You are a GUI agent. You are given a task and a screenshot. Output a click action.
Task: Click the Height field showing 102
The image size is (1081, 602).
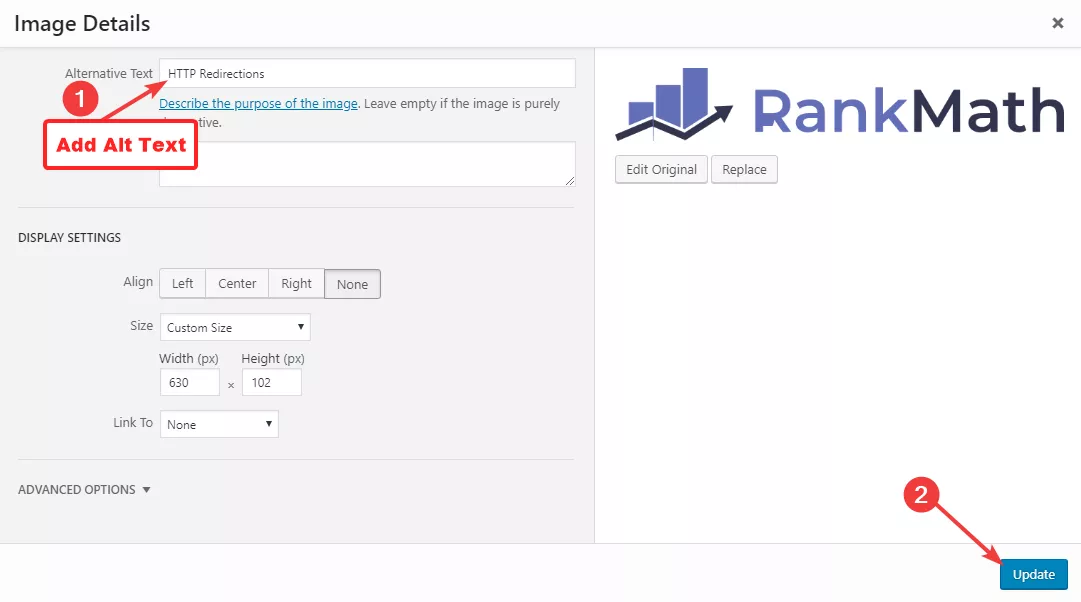(x=272, y=382)
